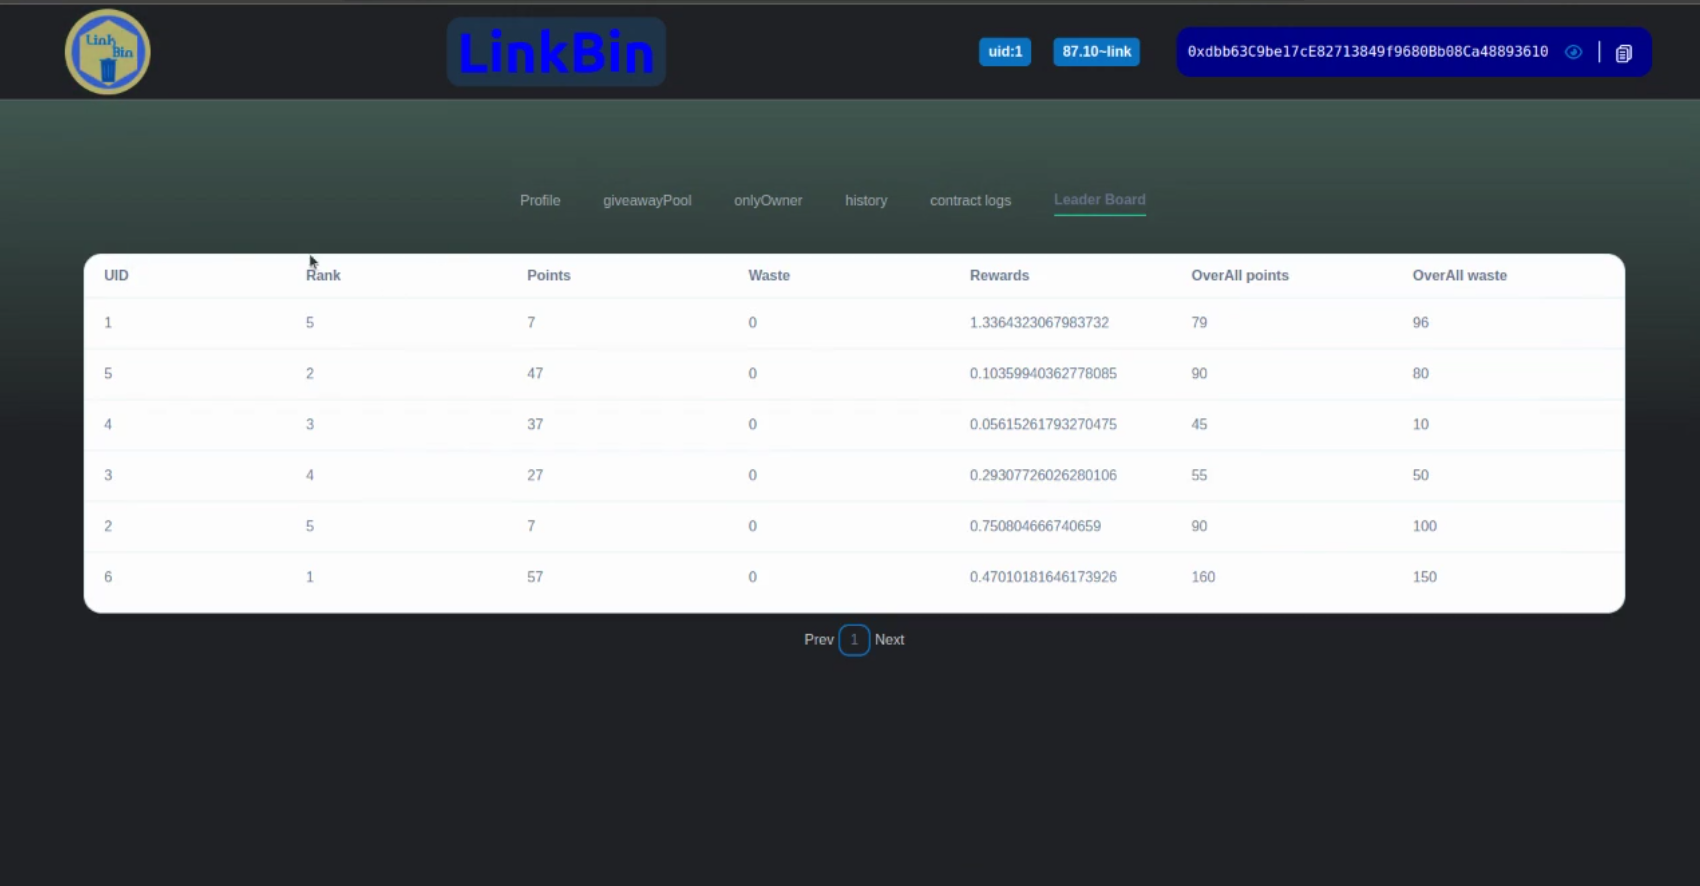Click points value 37
Screen dimensions: 1700x886
click(535, 424)
